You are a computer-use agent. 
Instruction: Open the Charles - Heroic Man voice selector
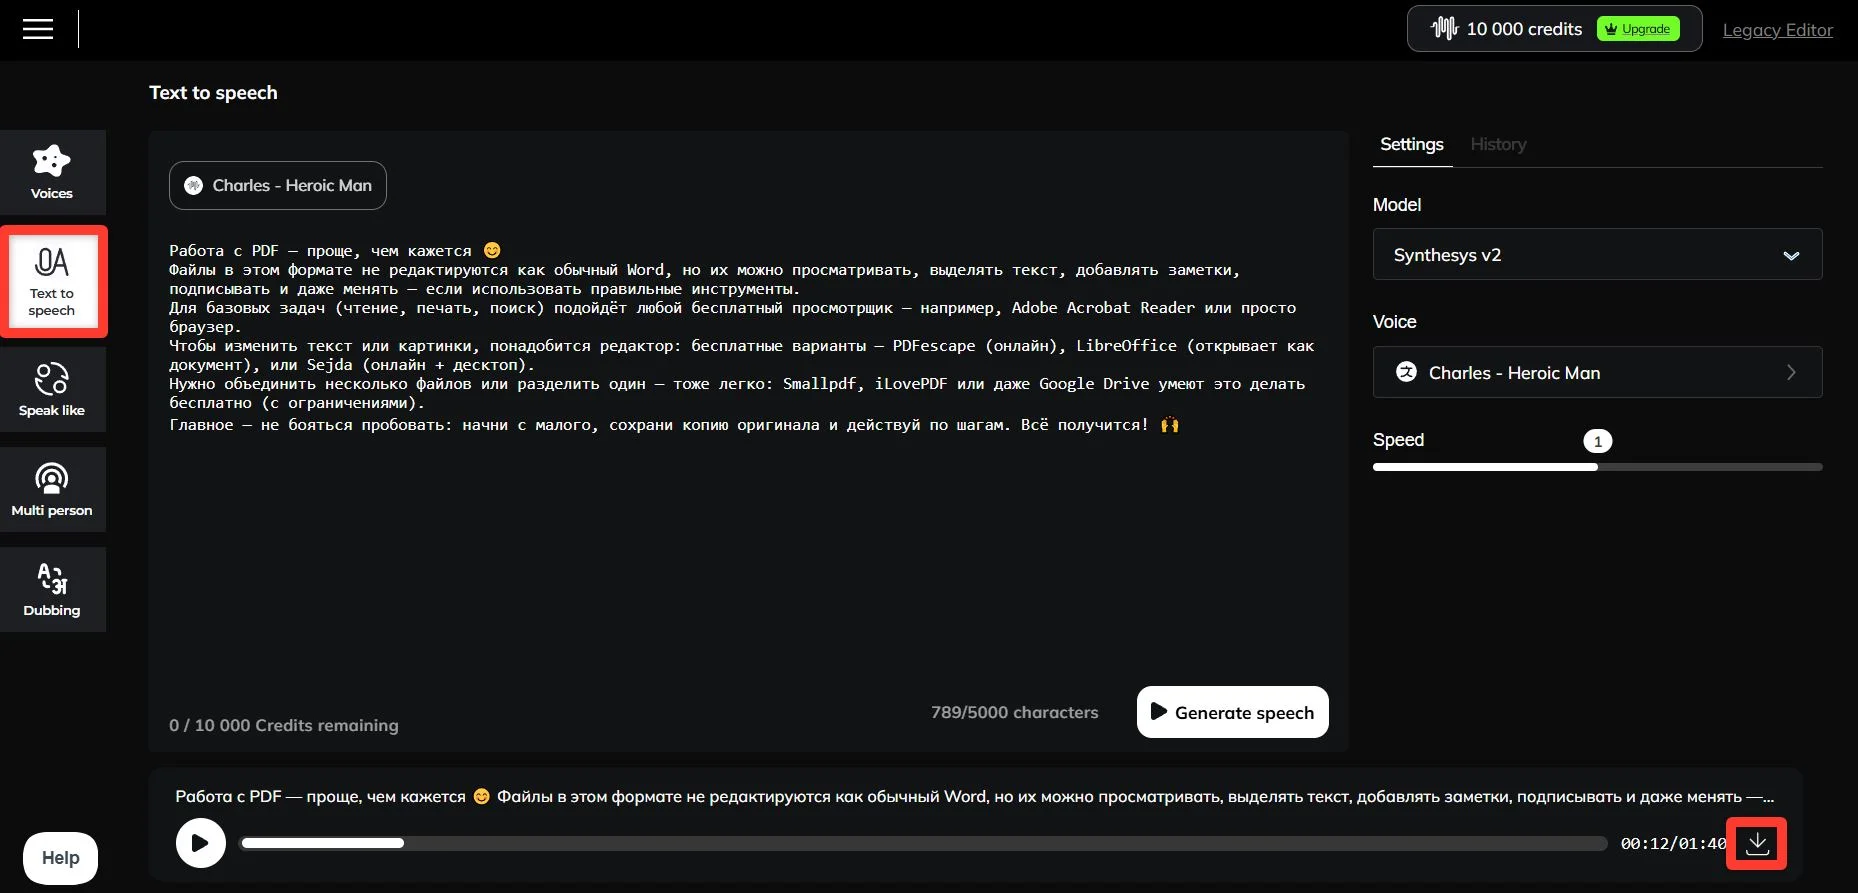click(1597, 372)
